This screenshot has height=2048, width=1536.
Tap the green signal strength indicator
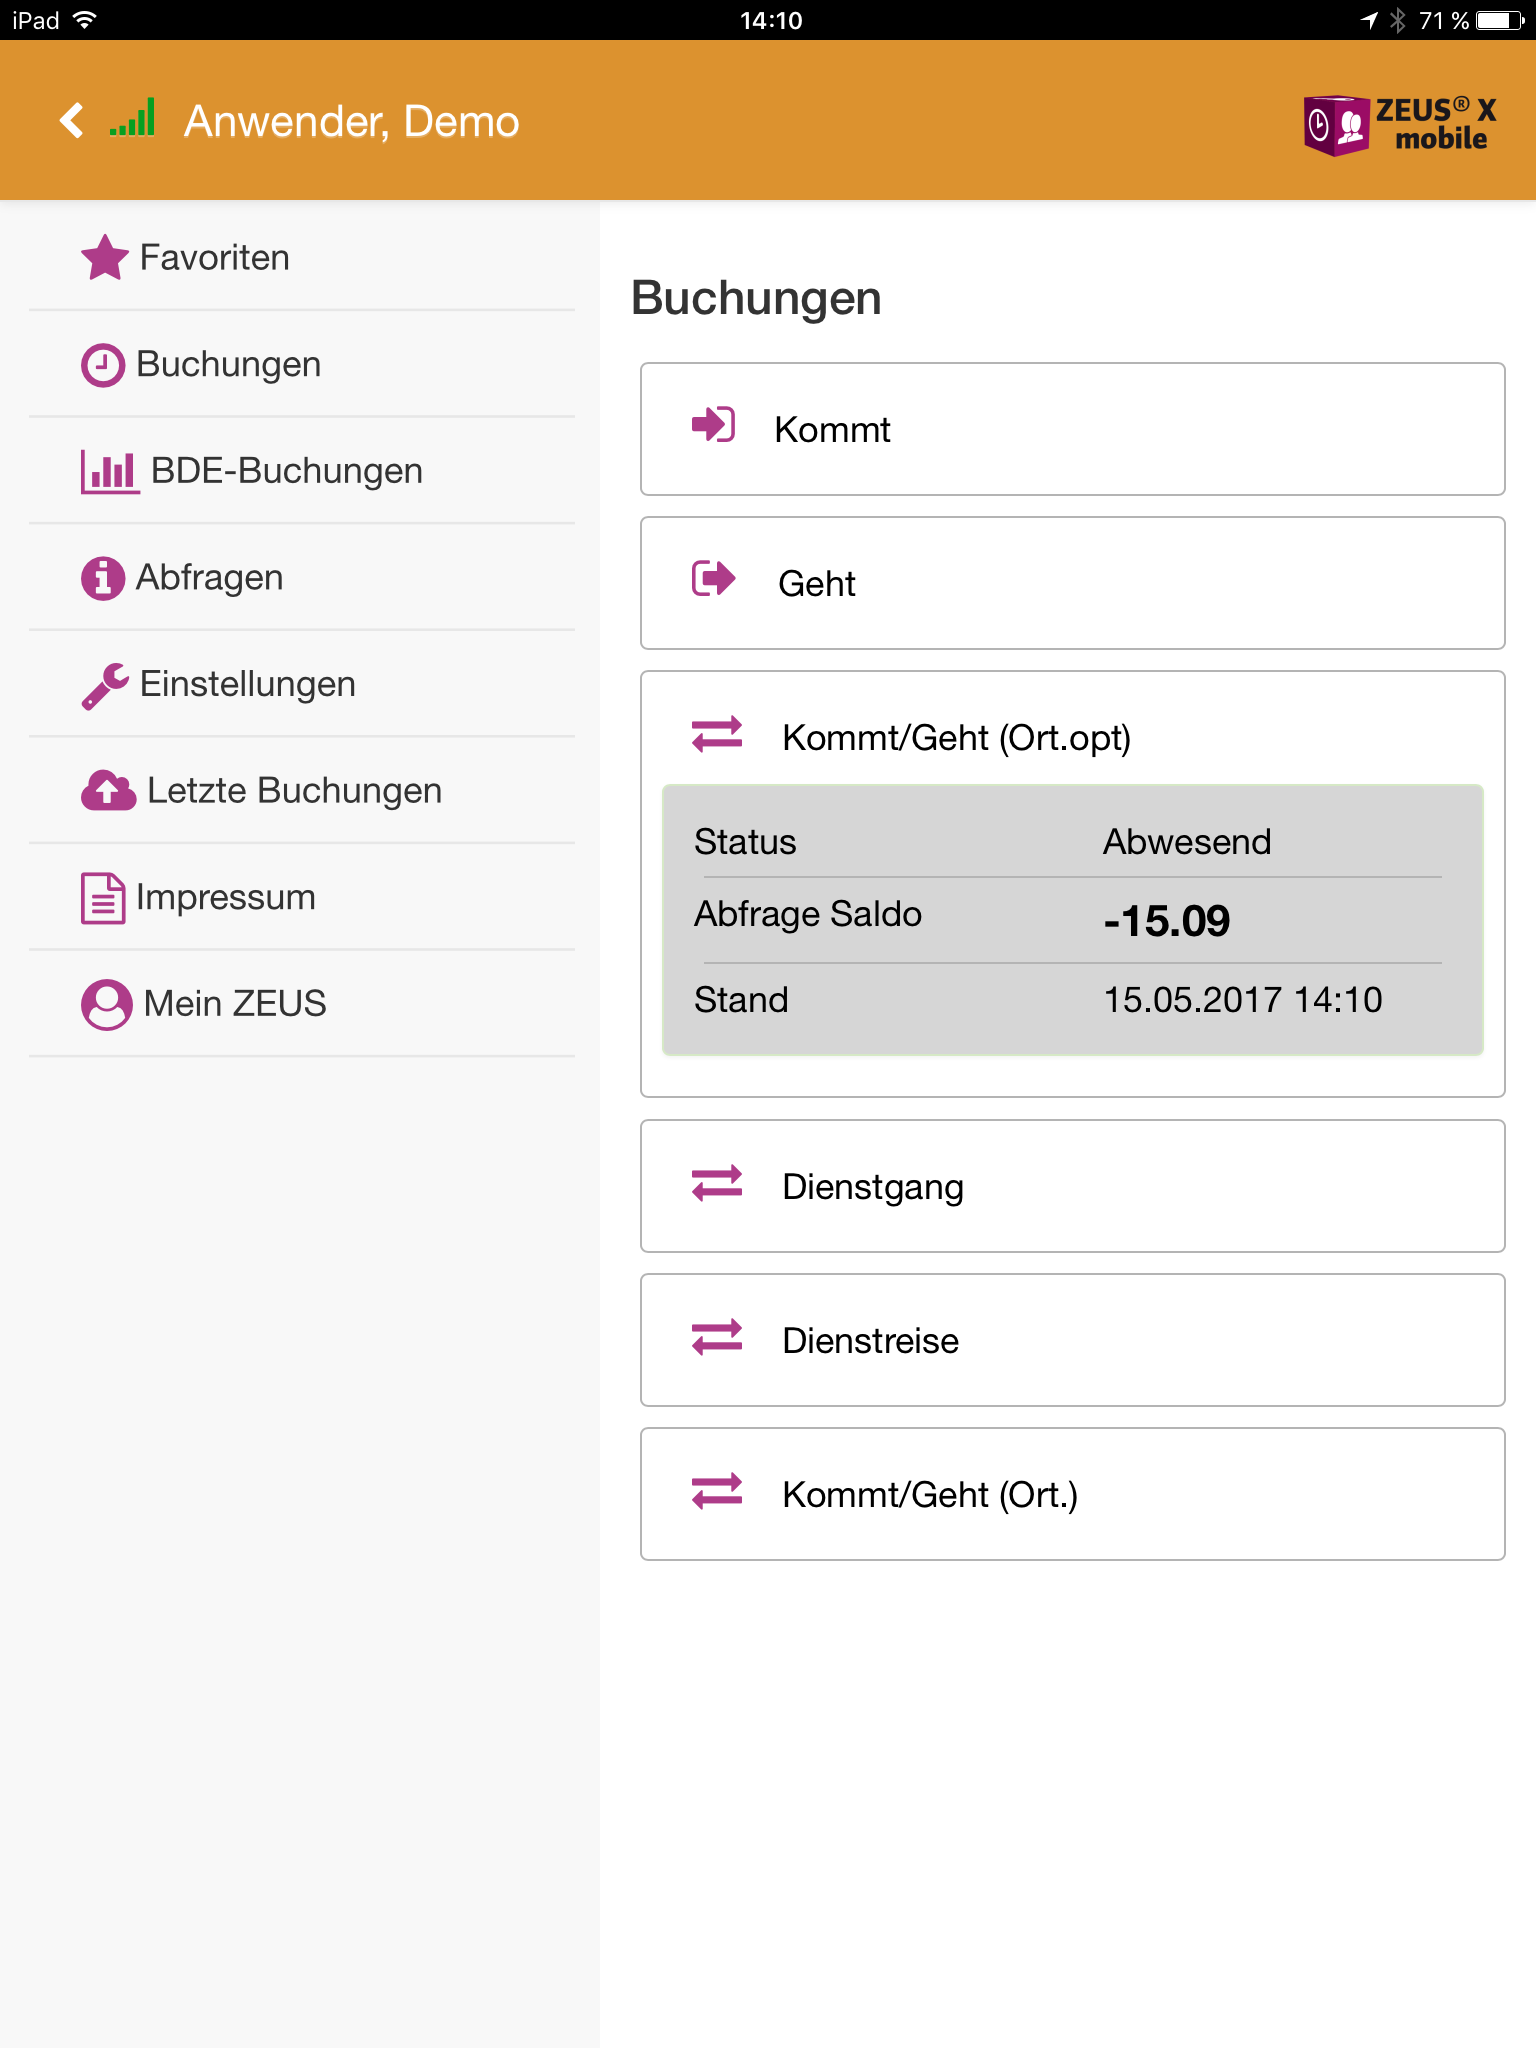coord(132,119)
